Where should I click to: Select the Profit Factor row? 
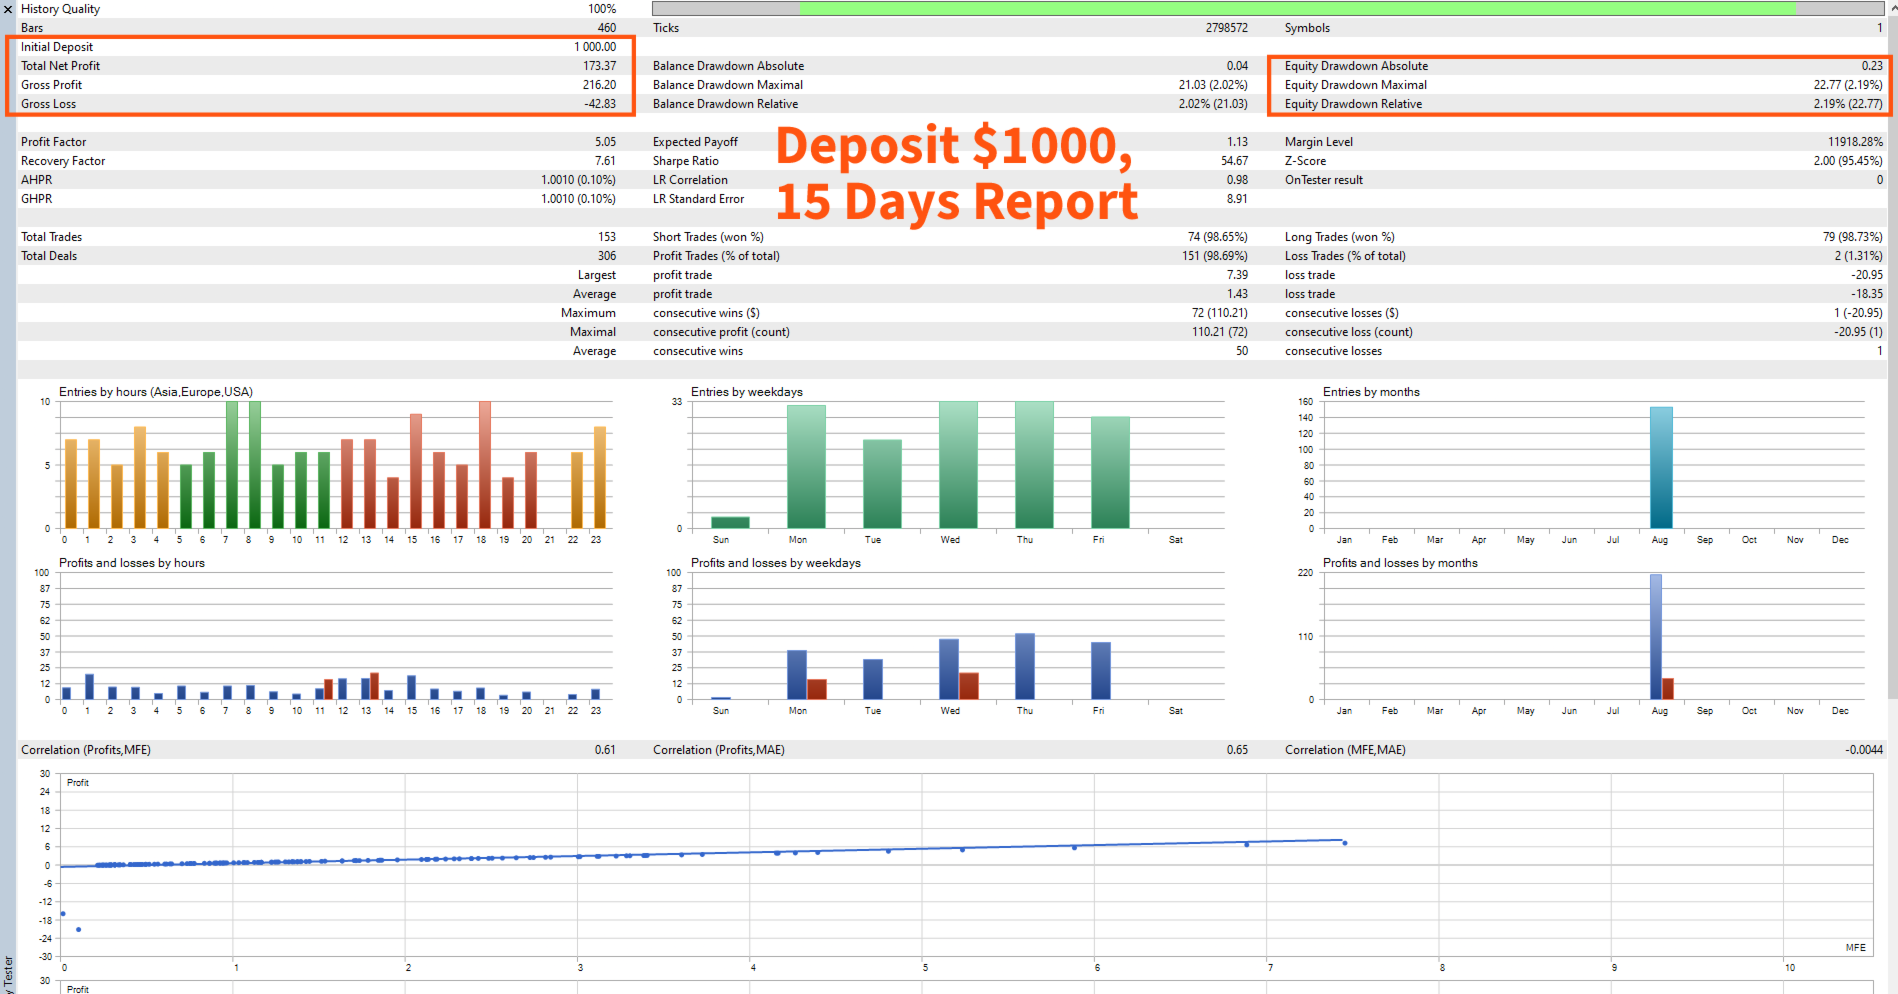tap(318, 142)
